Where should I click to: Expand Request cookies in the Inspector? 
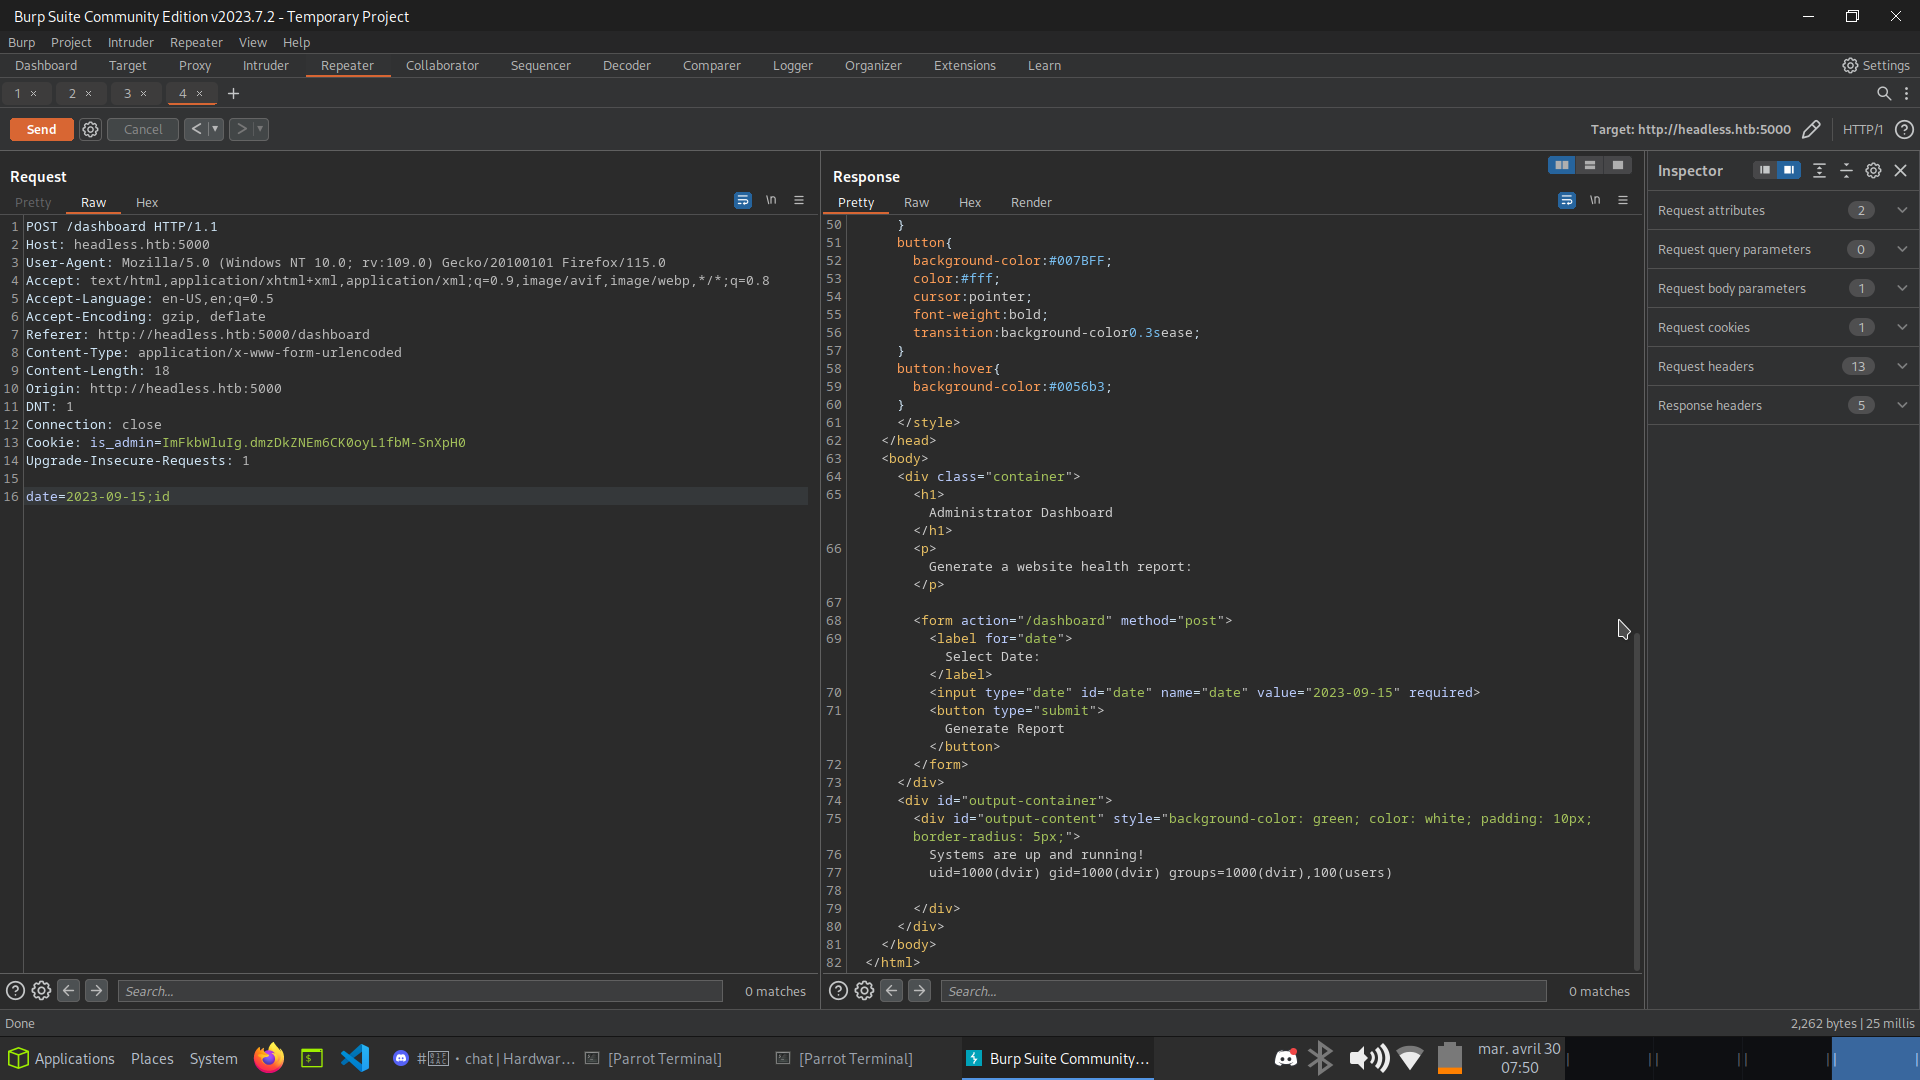click(x=1902, y=327)
